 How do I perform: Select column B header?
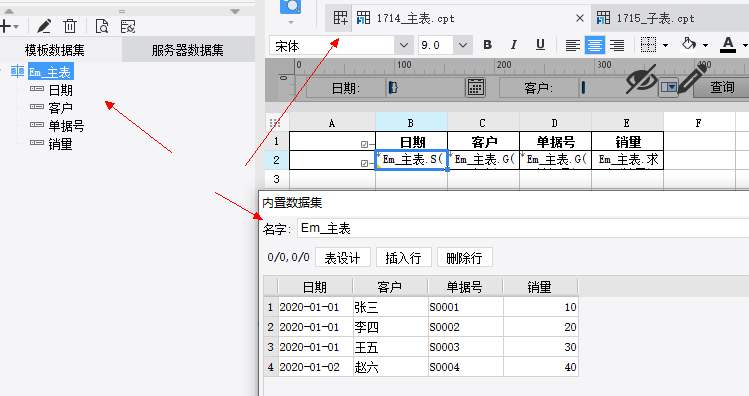click(411, 123)
